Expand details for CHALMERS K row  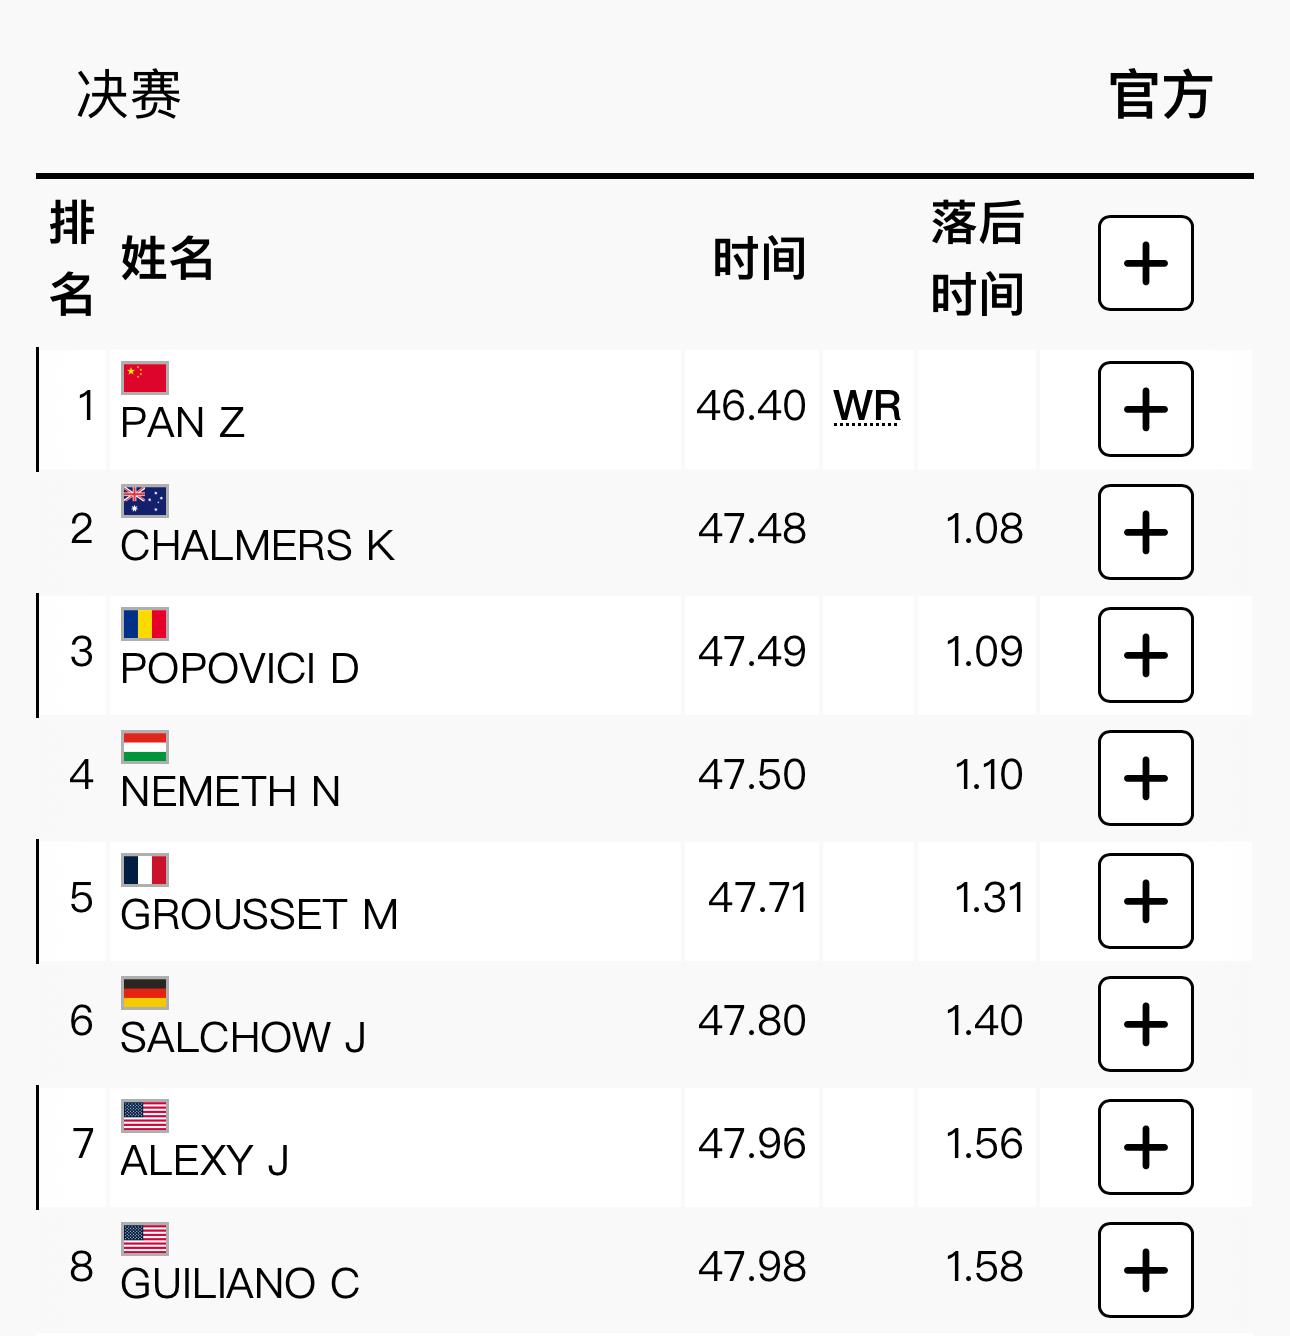[x=1145, y=532]
